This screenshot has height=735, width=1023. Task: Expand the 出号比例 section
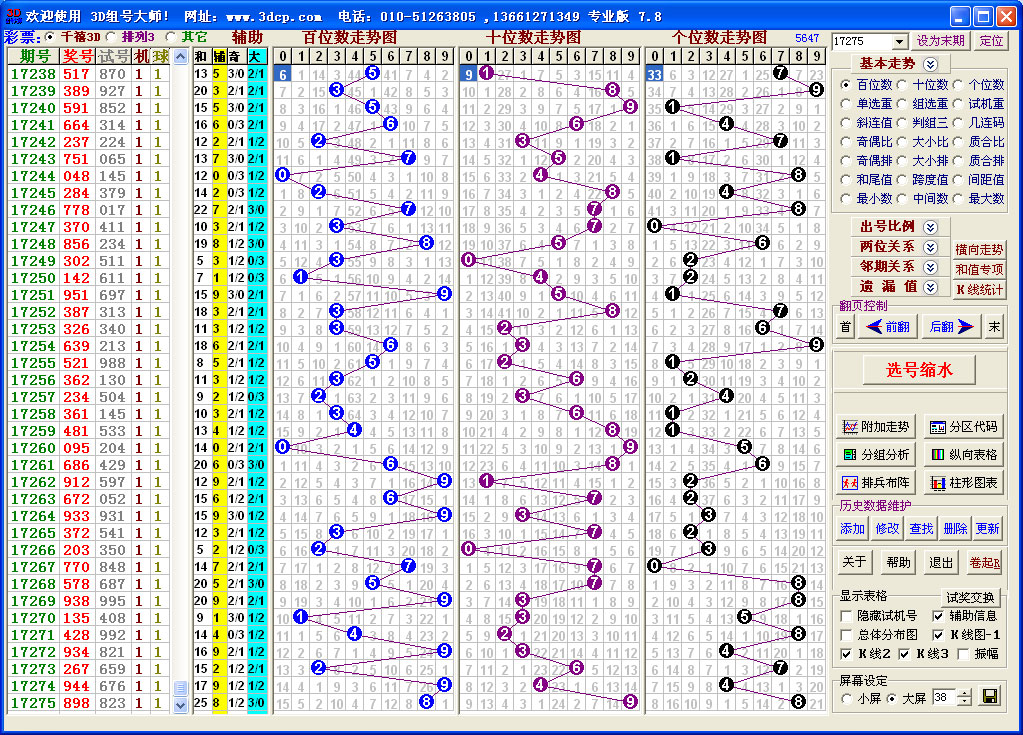[930, 227]
